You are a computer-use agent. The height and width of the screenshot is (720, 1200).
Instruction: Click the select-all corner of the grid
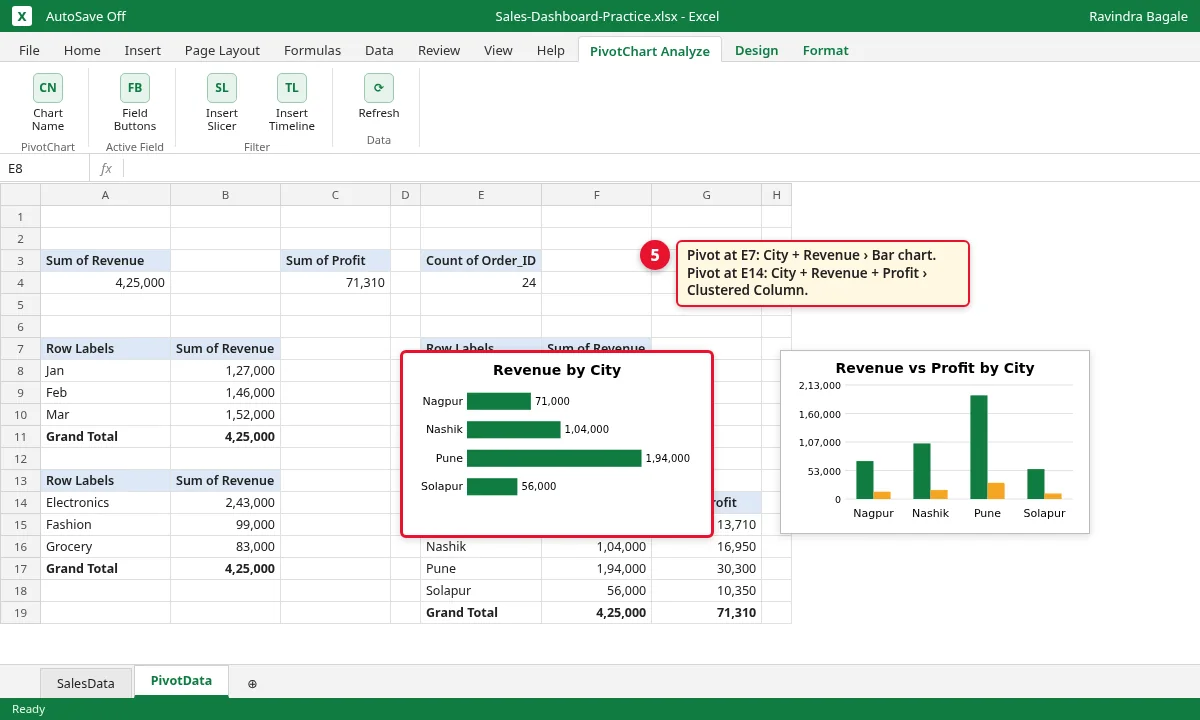point(20,195)
